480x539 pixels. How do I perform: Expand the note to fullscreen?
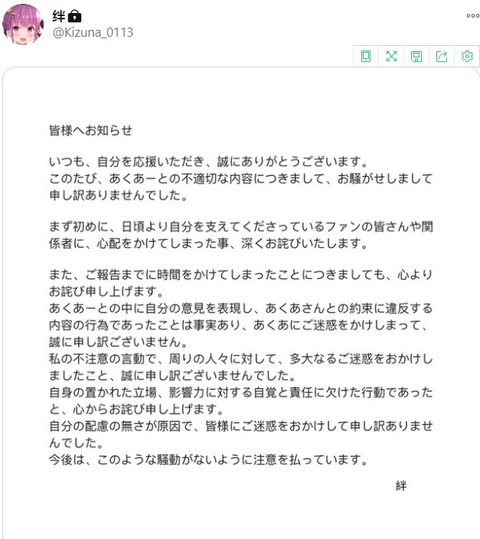pos(391,56)
